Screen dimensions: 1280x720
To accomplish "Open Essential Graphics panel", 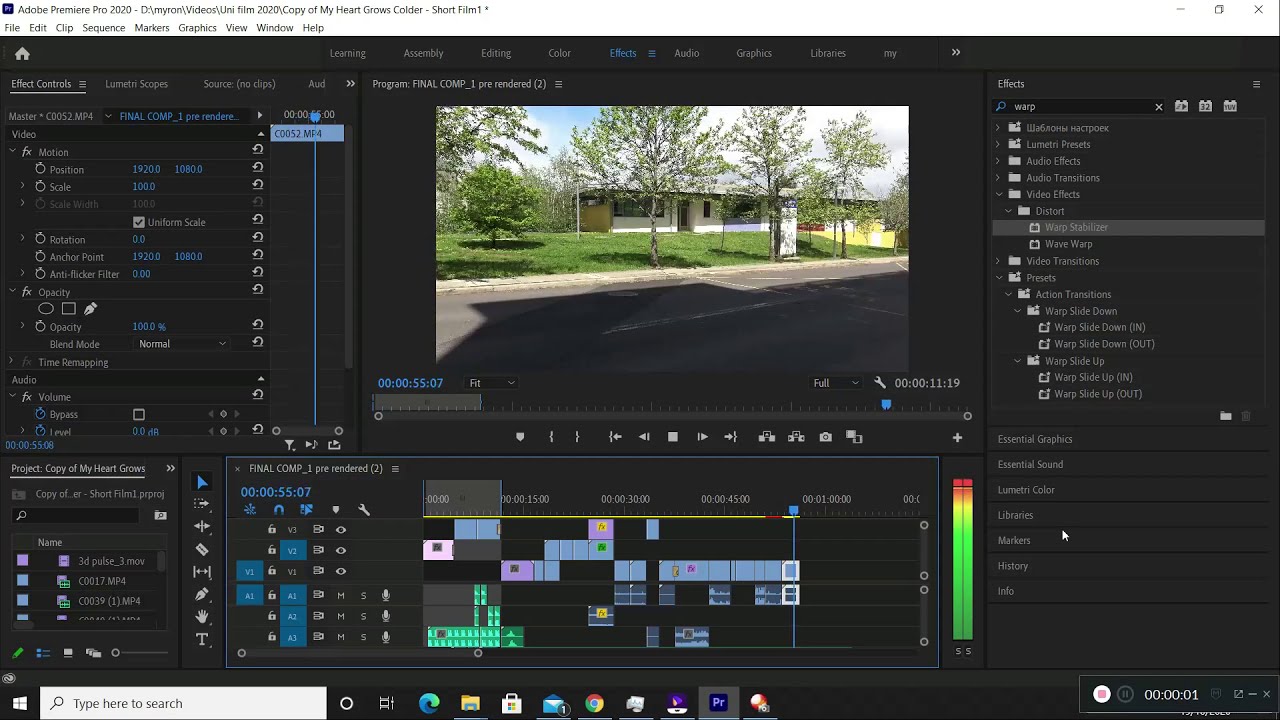I will 1035,439.
